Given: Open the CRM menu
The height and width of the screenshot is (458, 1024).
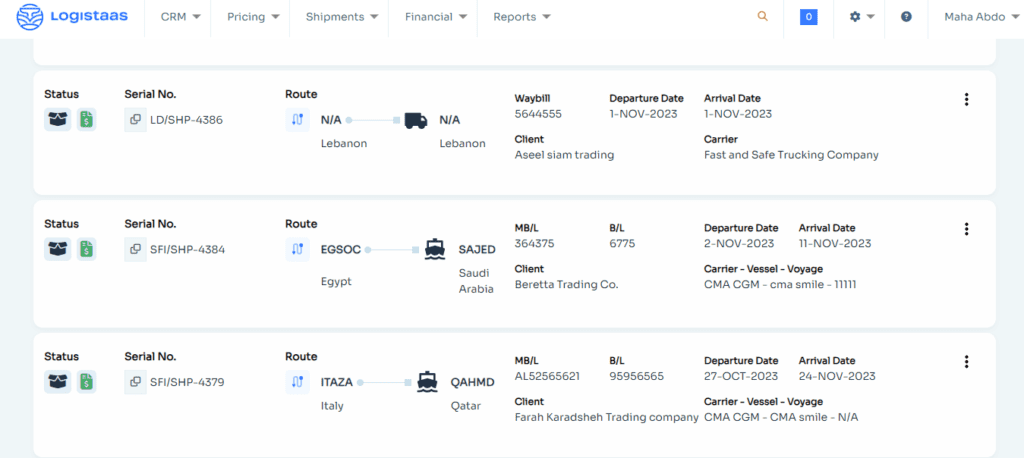Looking at the screenshot, I should click(x=180, y=17).
